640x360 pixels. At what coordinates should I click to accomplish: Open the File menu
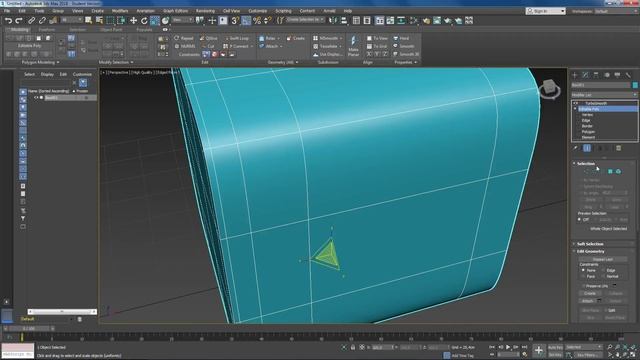click(7, 11)
